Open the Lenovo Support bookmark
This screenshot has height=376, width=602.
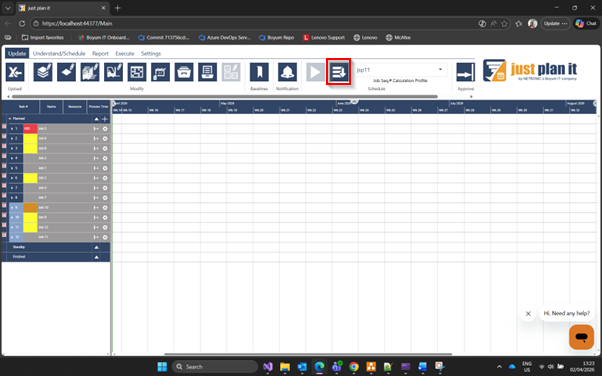tap(324, 38)
